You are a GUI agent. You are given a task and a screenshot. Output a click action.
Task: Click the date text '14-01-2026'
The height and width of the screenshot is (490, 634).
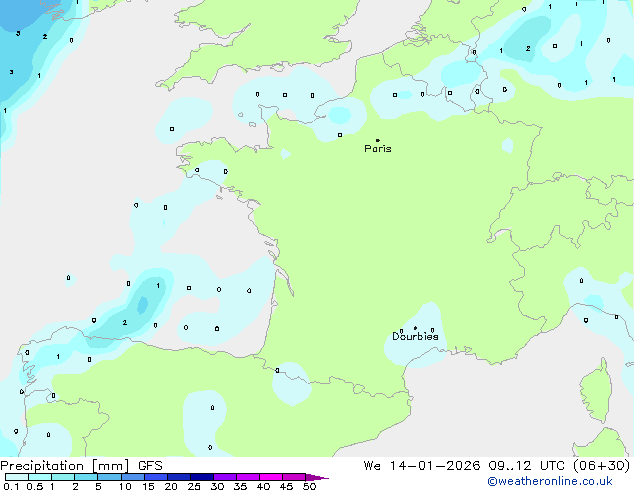435,466
